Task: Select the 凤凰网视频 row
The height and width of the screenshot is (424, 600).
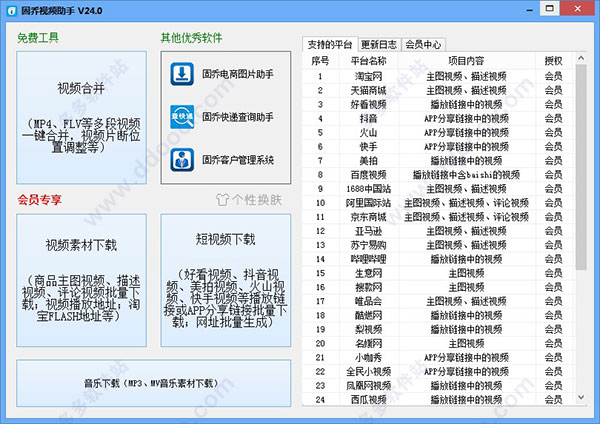Action: coord(439,386)
